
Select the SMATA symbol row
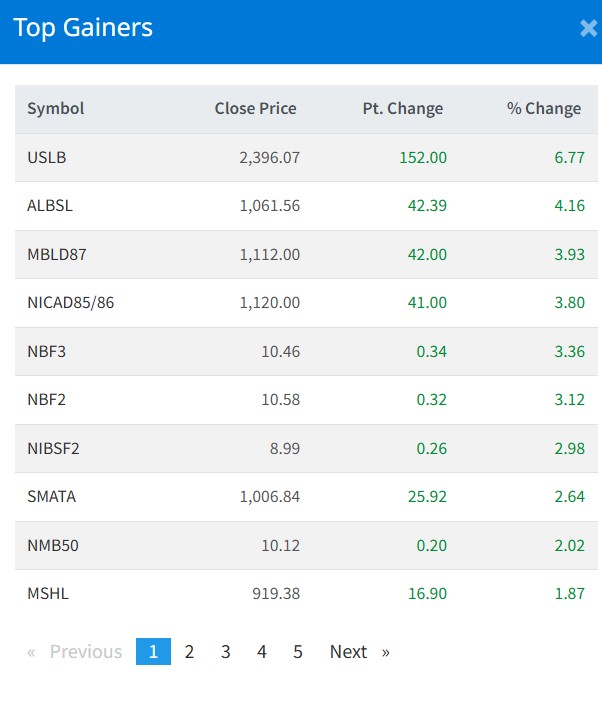51,497
